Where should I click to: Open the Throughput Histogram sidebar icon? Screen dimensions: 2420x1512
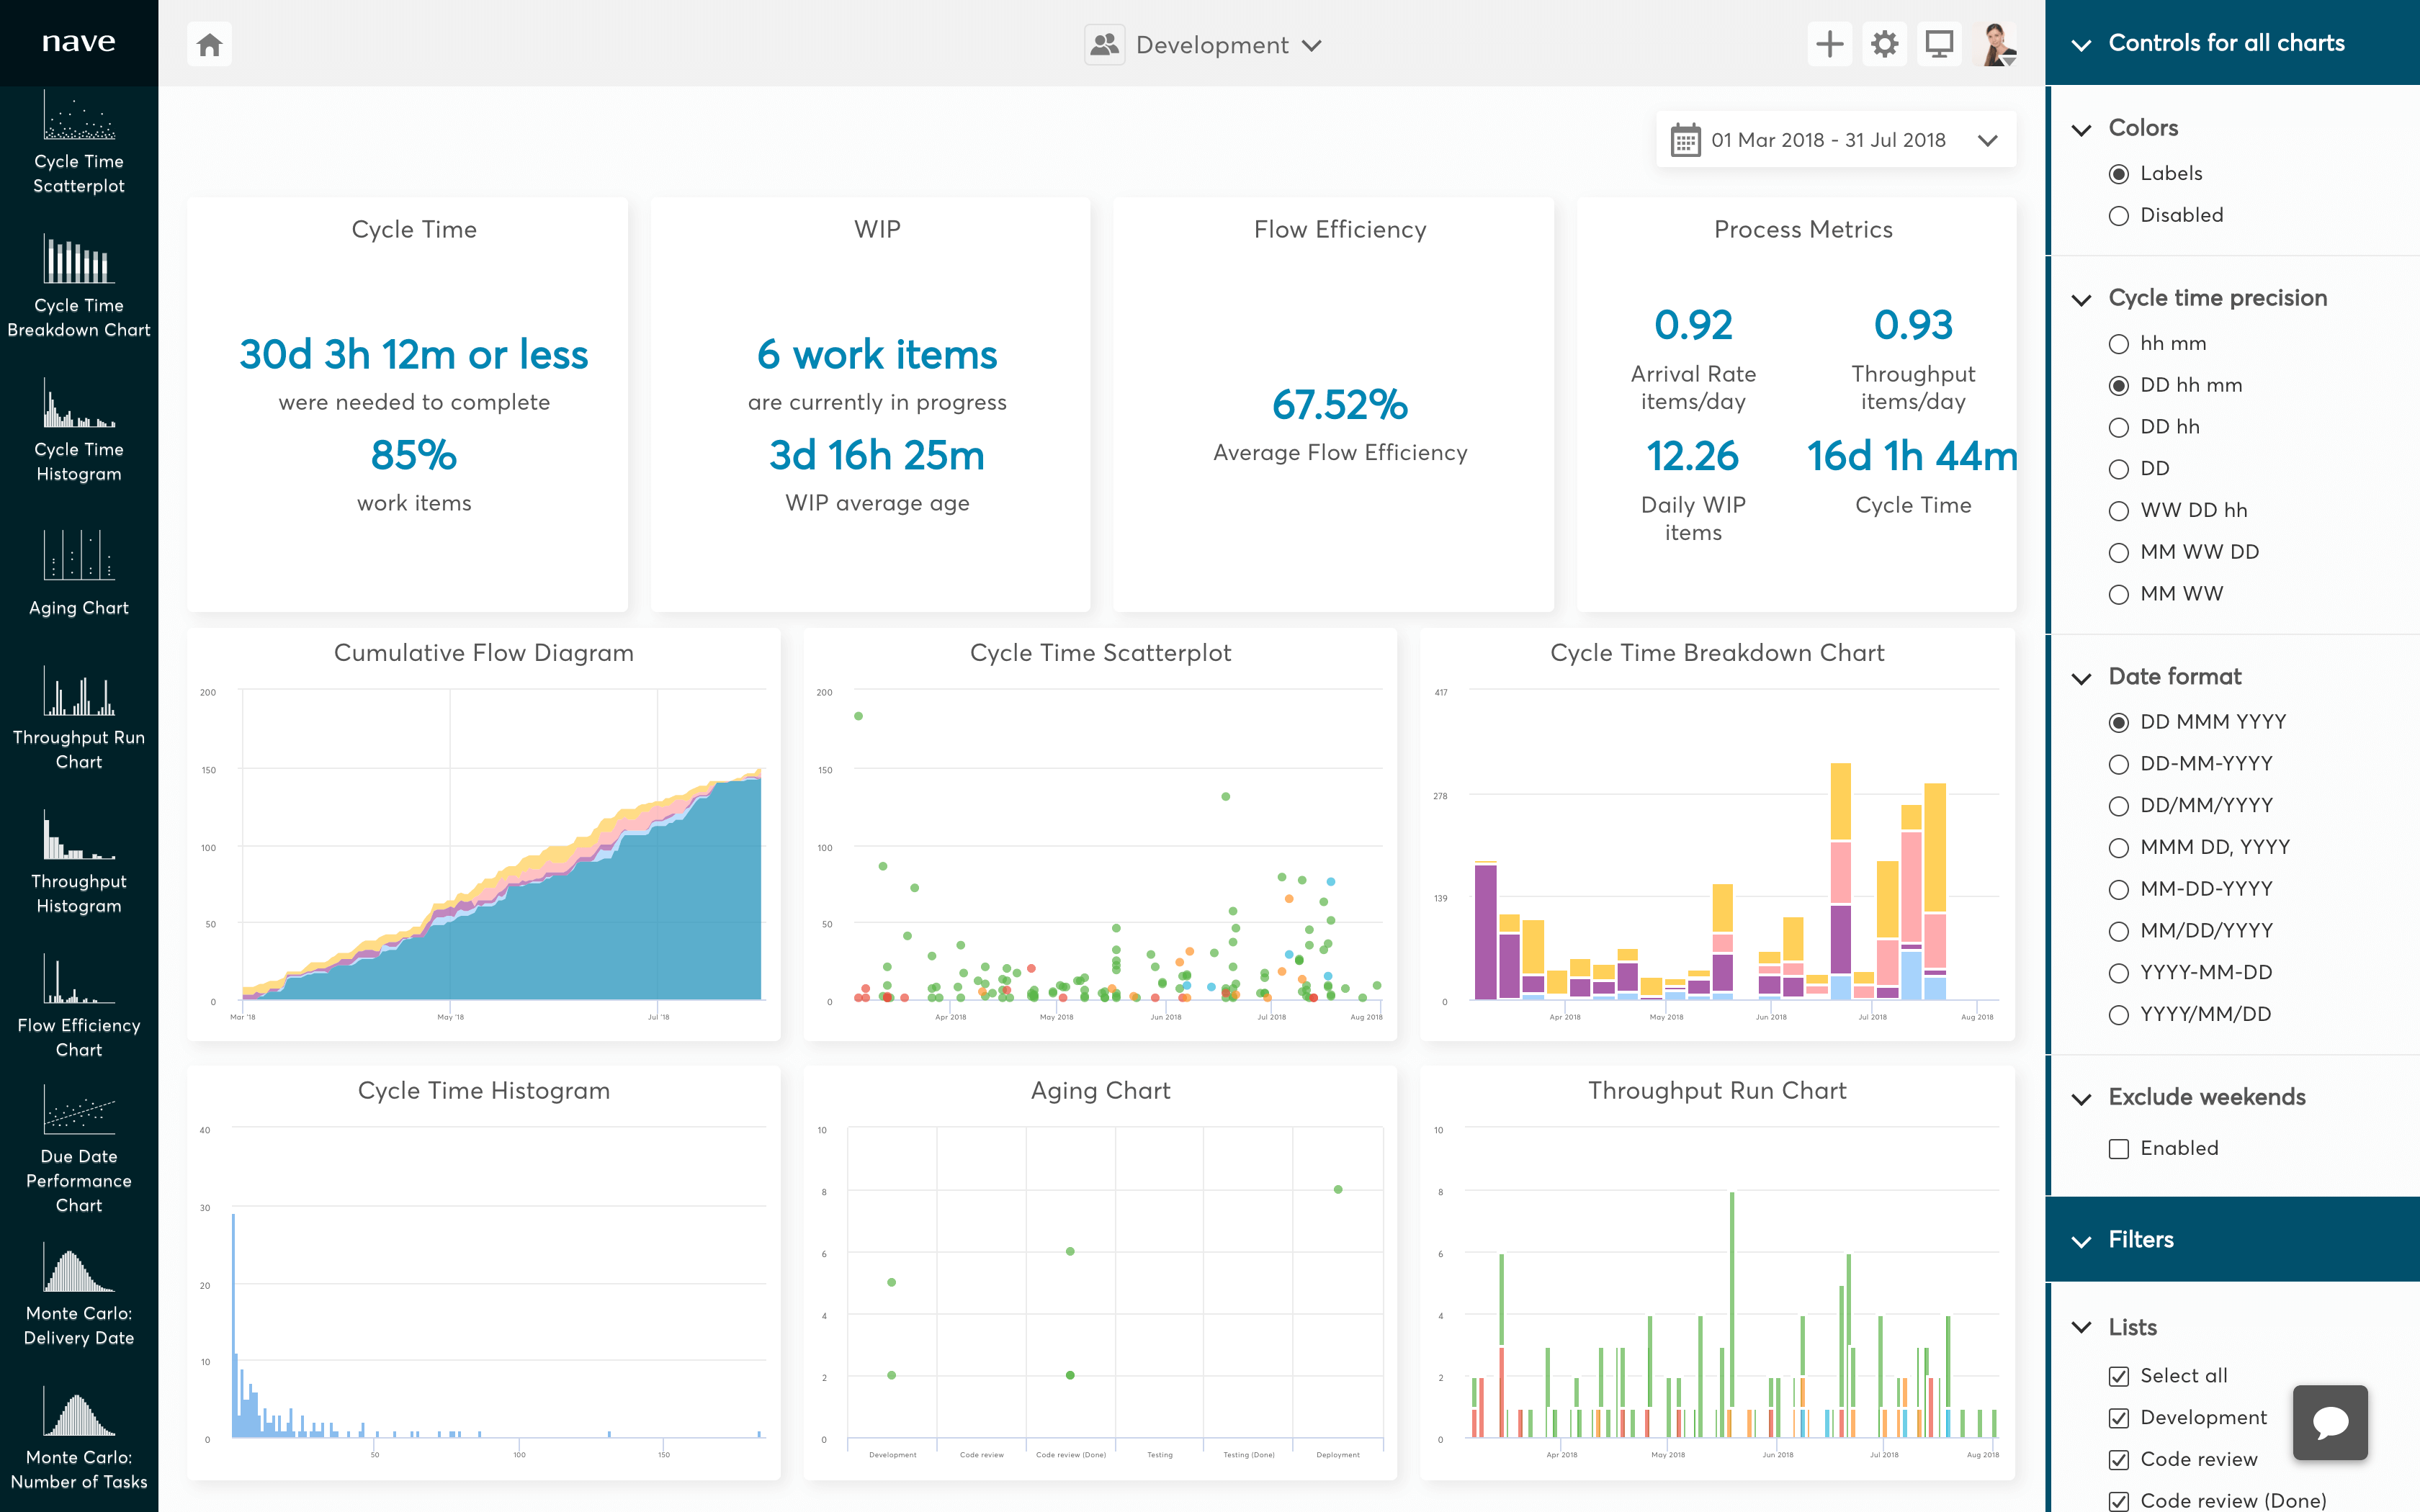click(x=79, y=836)
